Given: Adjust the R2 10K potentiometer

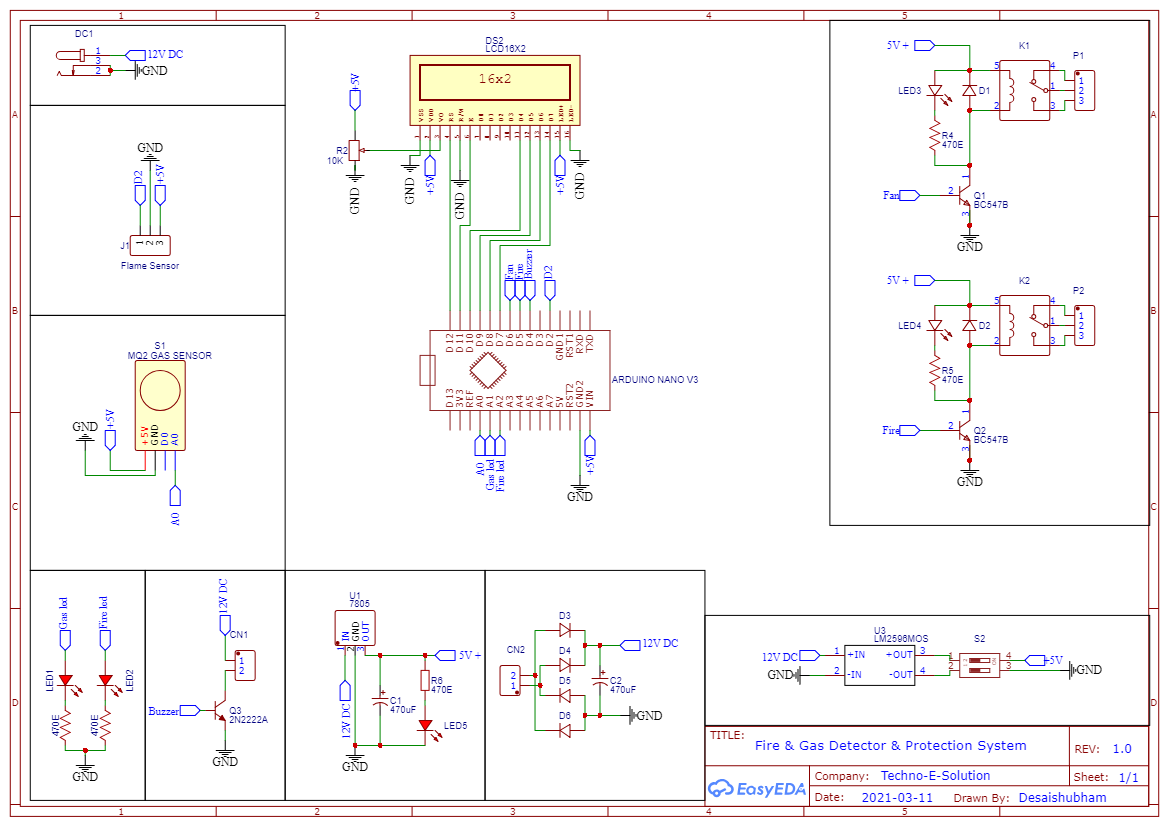Looking at the screenshot, I should [355, 150].
